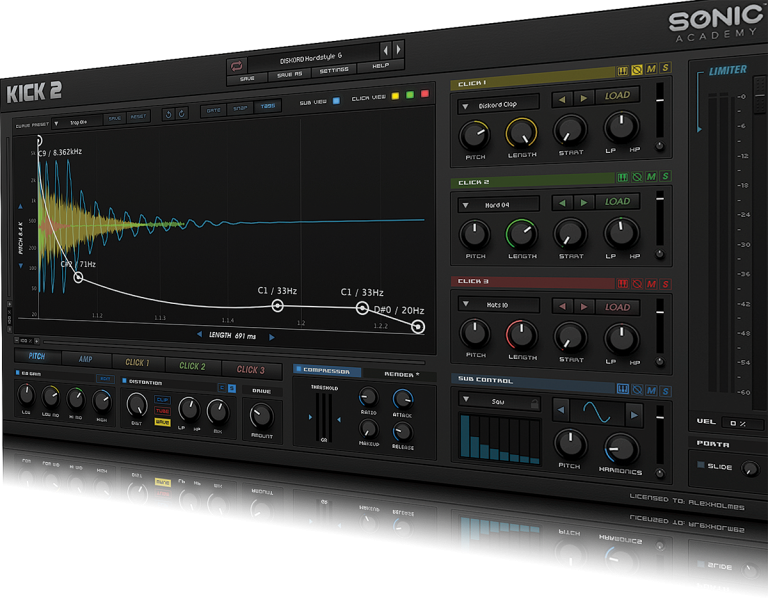The height and width of the screenshot is (599, 768).
Task: Select next Click 1 sample arrow
Action: click(x=583, y=98)
